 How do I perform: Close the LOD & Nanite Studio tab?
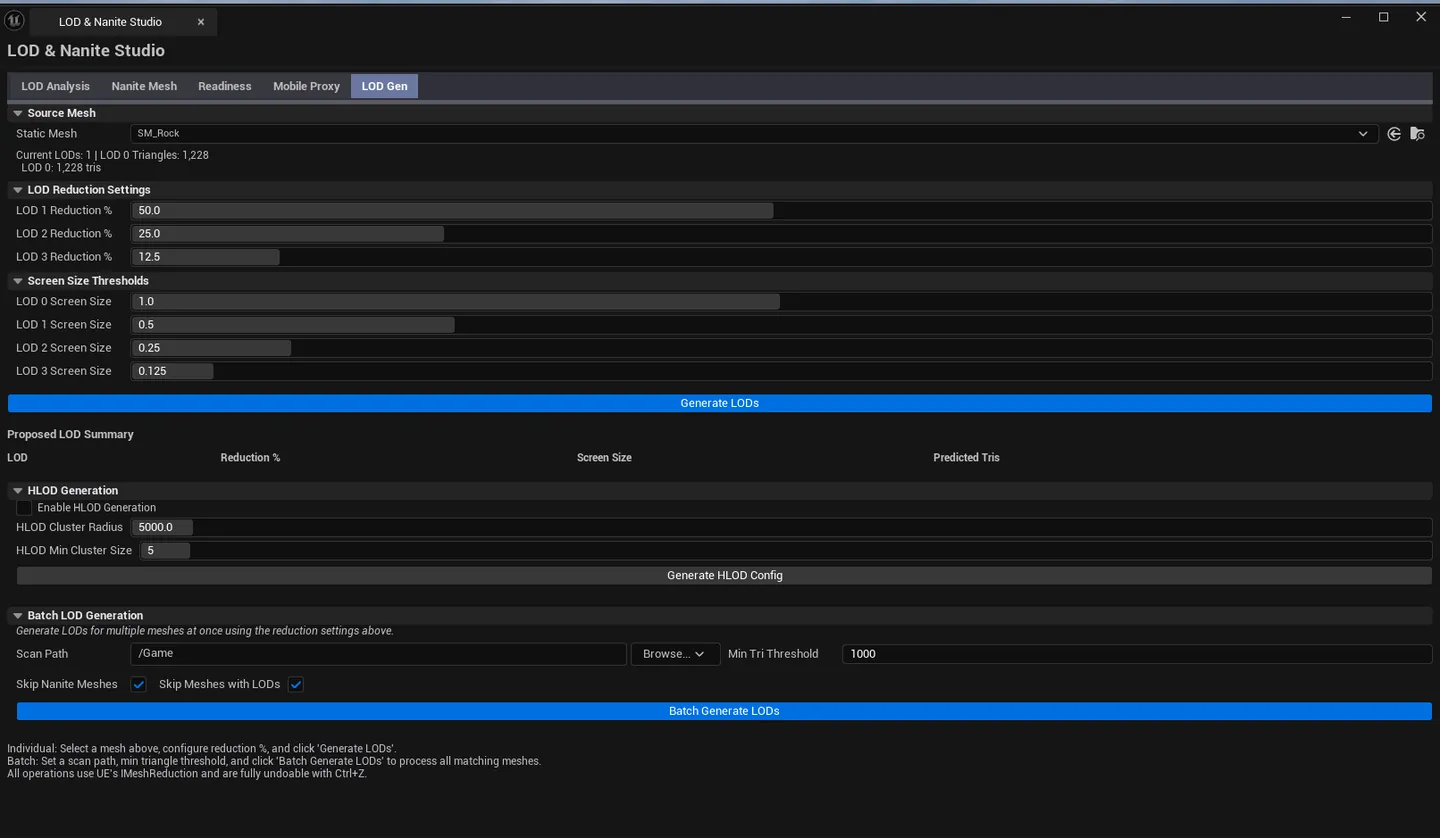pyautogui.click(x=201, y=22)
